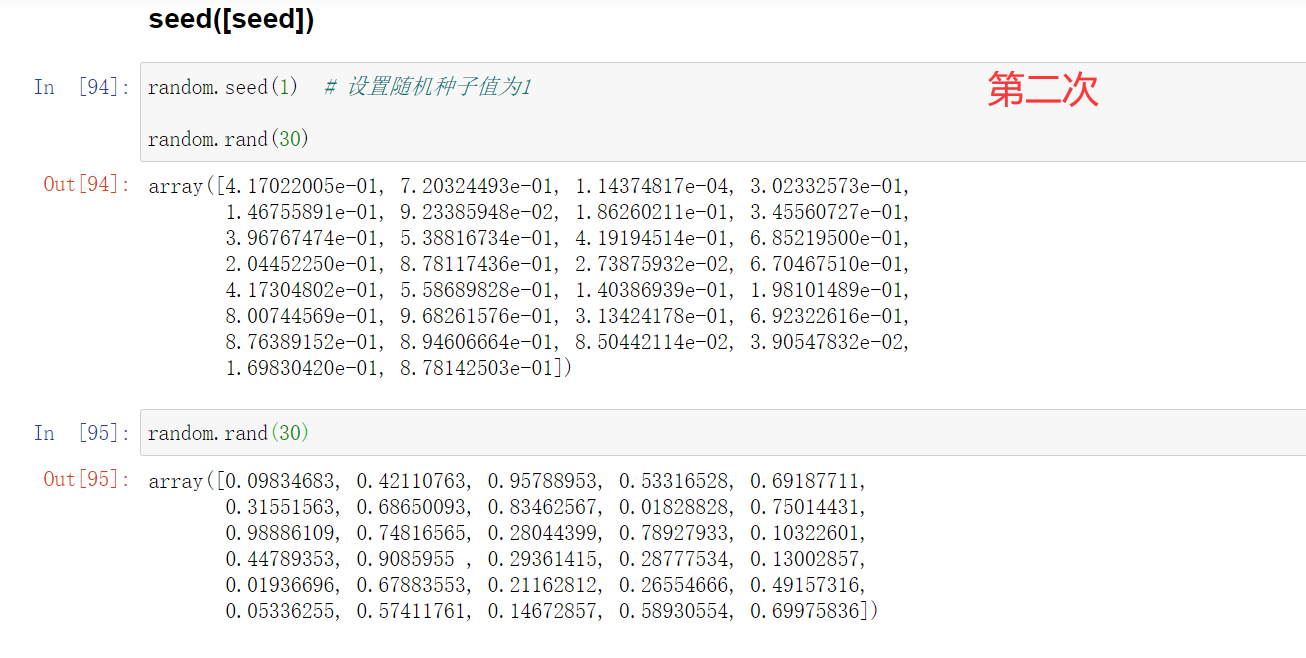Click the seed([seed]) heading
The height and width of the screenshot is (658, 1306).
click(231, 19)
